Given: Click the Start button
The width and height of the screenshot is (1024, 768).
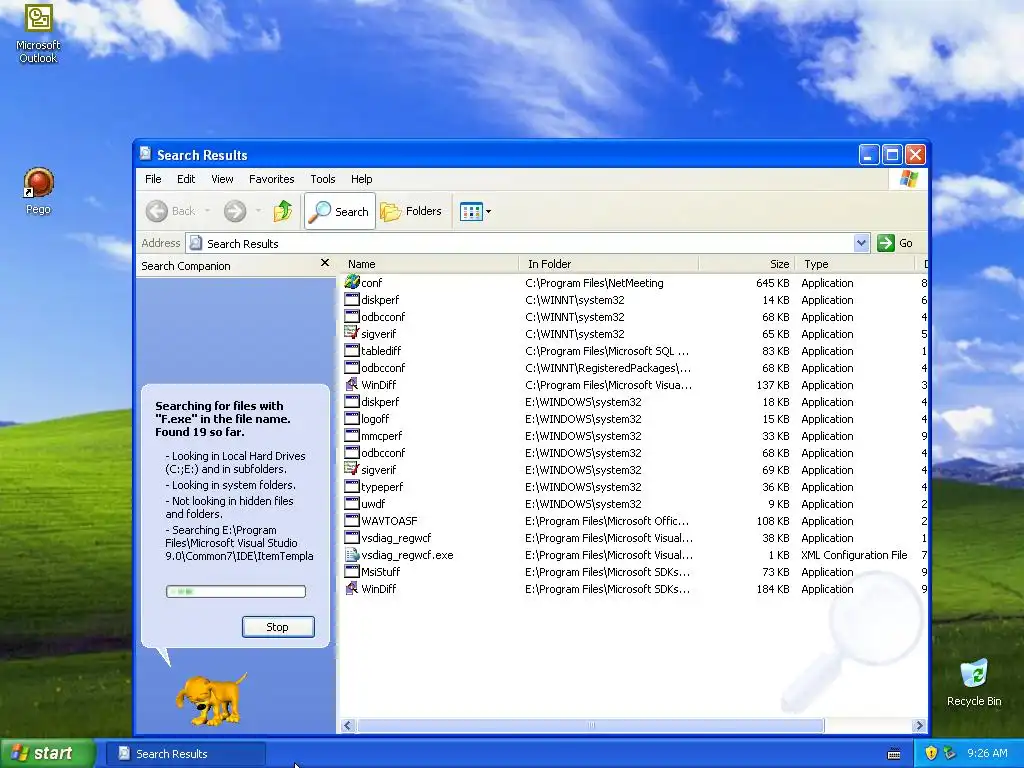Looking at the screenshot, I should tap(46, 754).
